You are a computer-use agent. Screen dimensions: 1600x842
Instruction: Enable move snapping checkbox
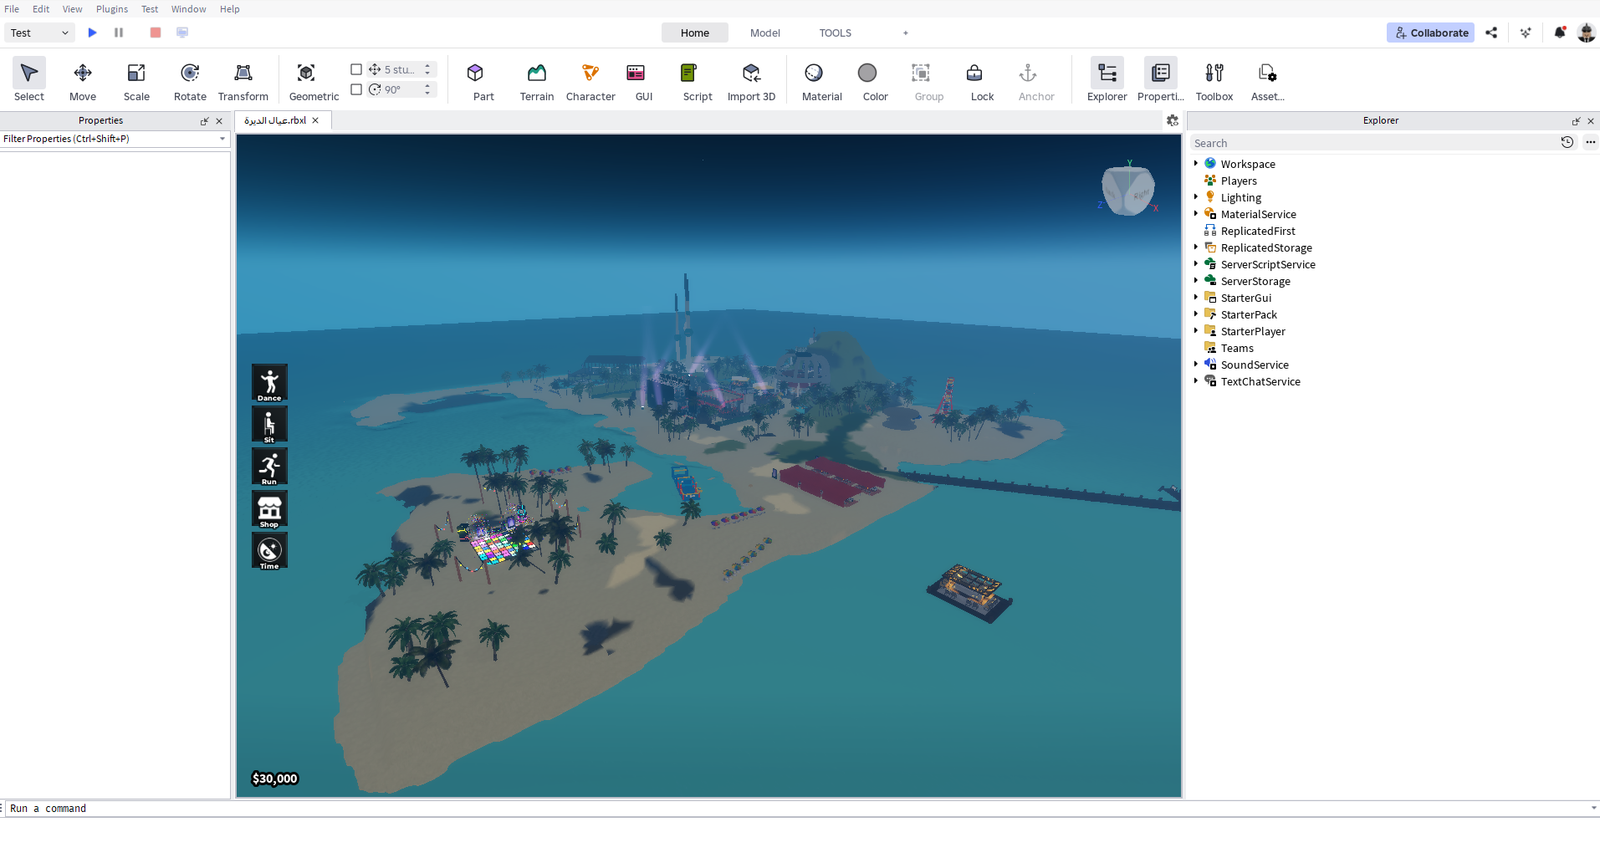click(x=356, y=69)
